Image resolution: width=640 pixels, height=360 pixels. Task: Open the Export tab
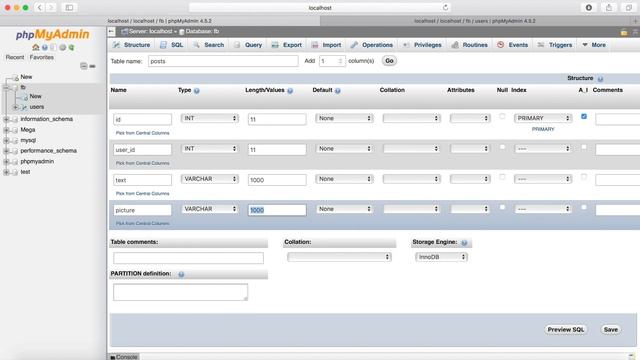(287, 45)
